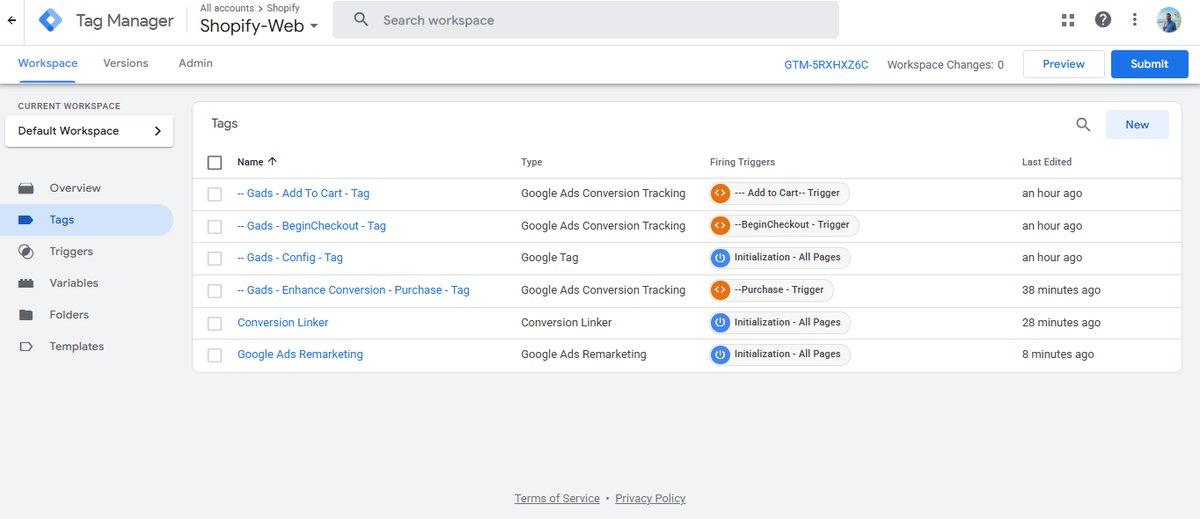The height and width of the screenshot is (519, 1200).
Task: Open the GTM-5RXHXZ6C container ID link
Action: click(x=826, y=64)
